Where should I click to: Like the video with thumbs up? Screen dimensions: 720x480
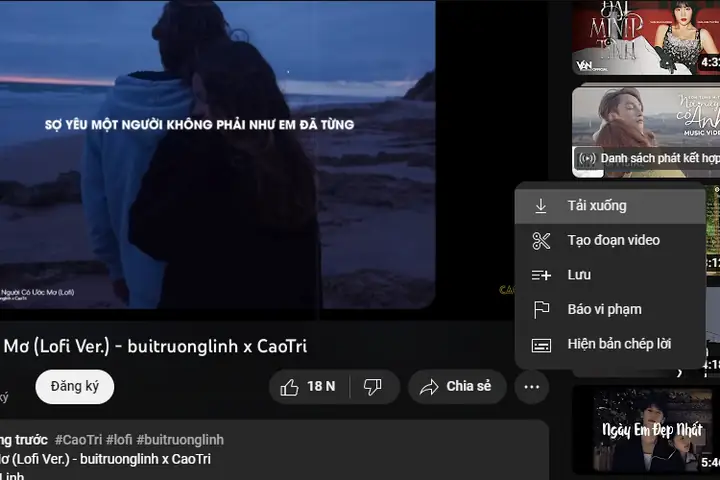tap(309, 387)
